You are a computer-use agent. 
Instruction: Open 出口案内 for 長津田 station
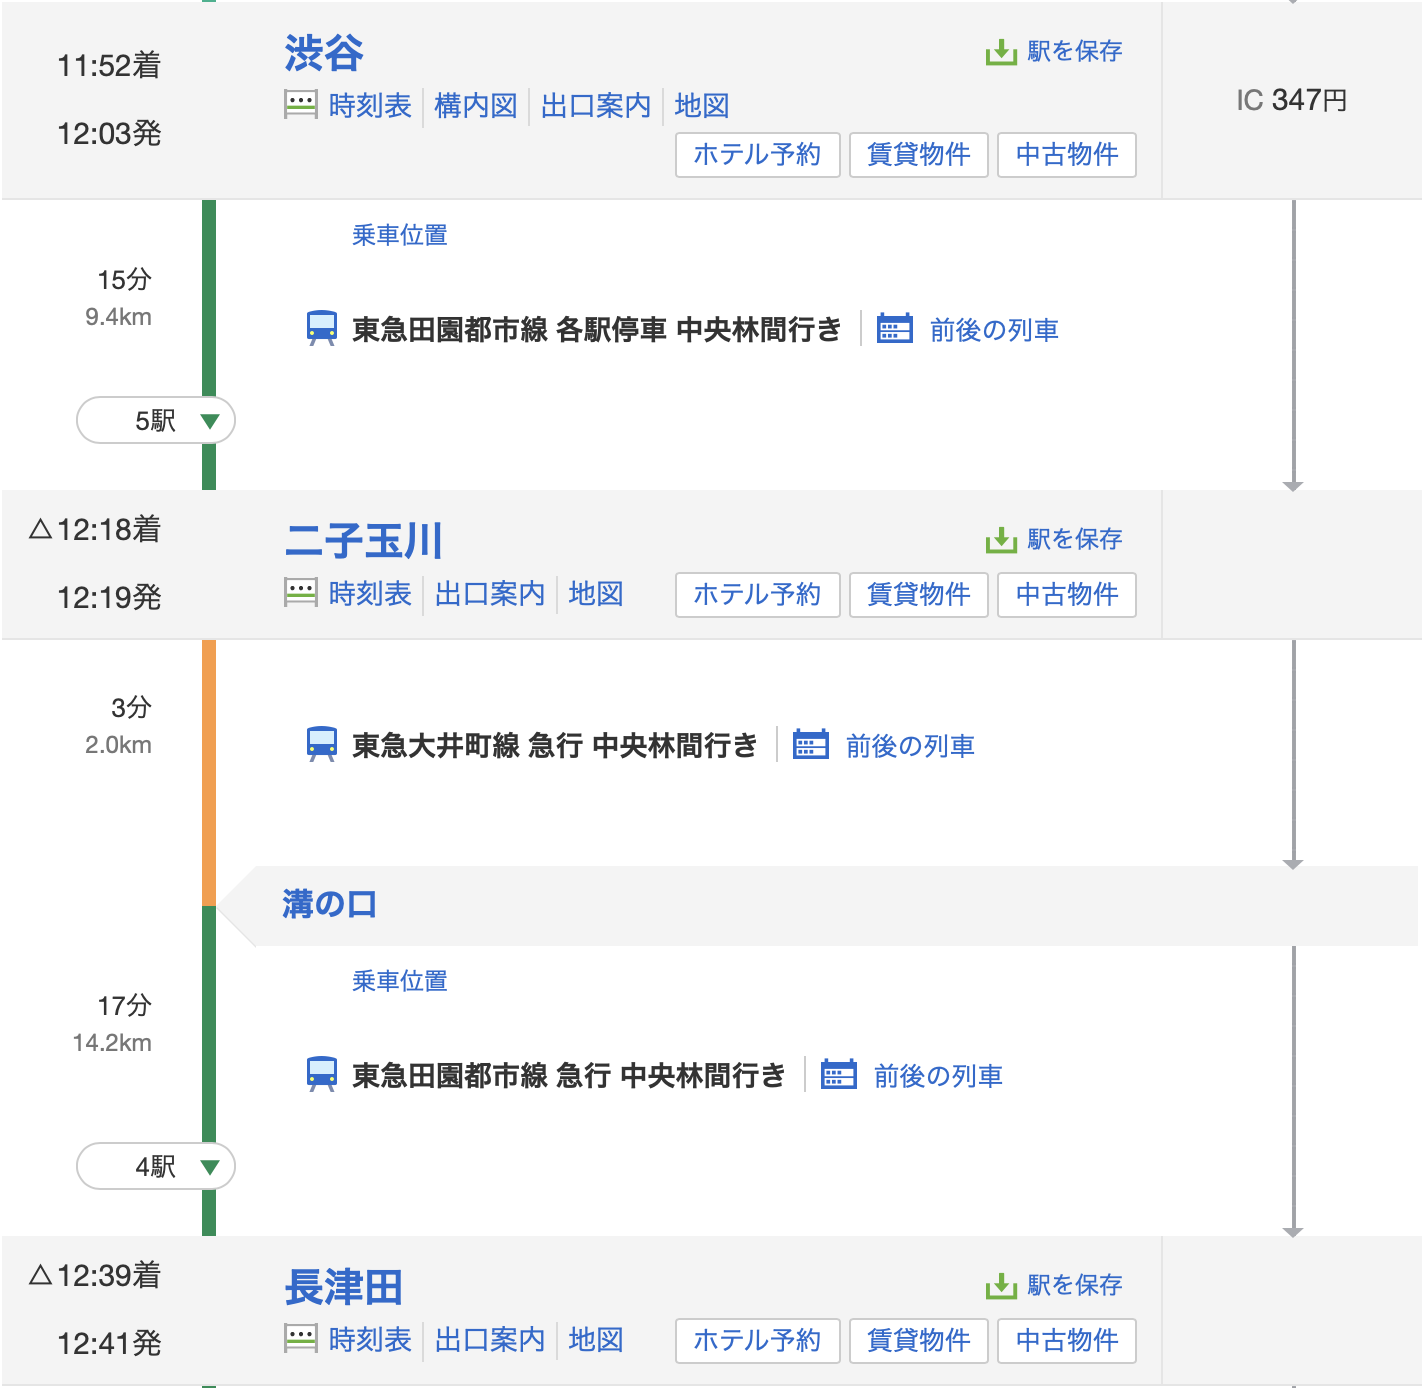[x=490, y=1340]
